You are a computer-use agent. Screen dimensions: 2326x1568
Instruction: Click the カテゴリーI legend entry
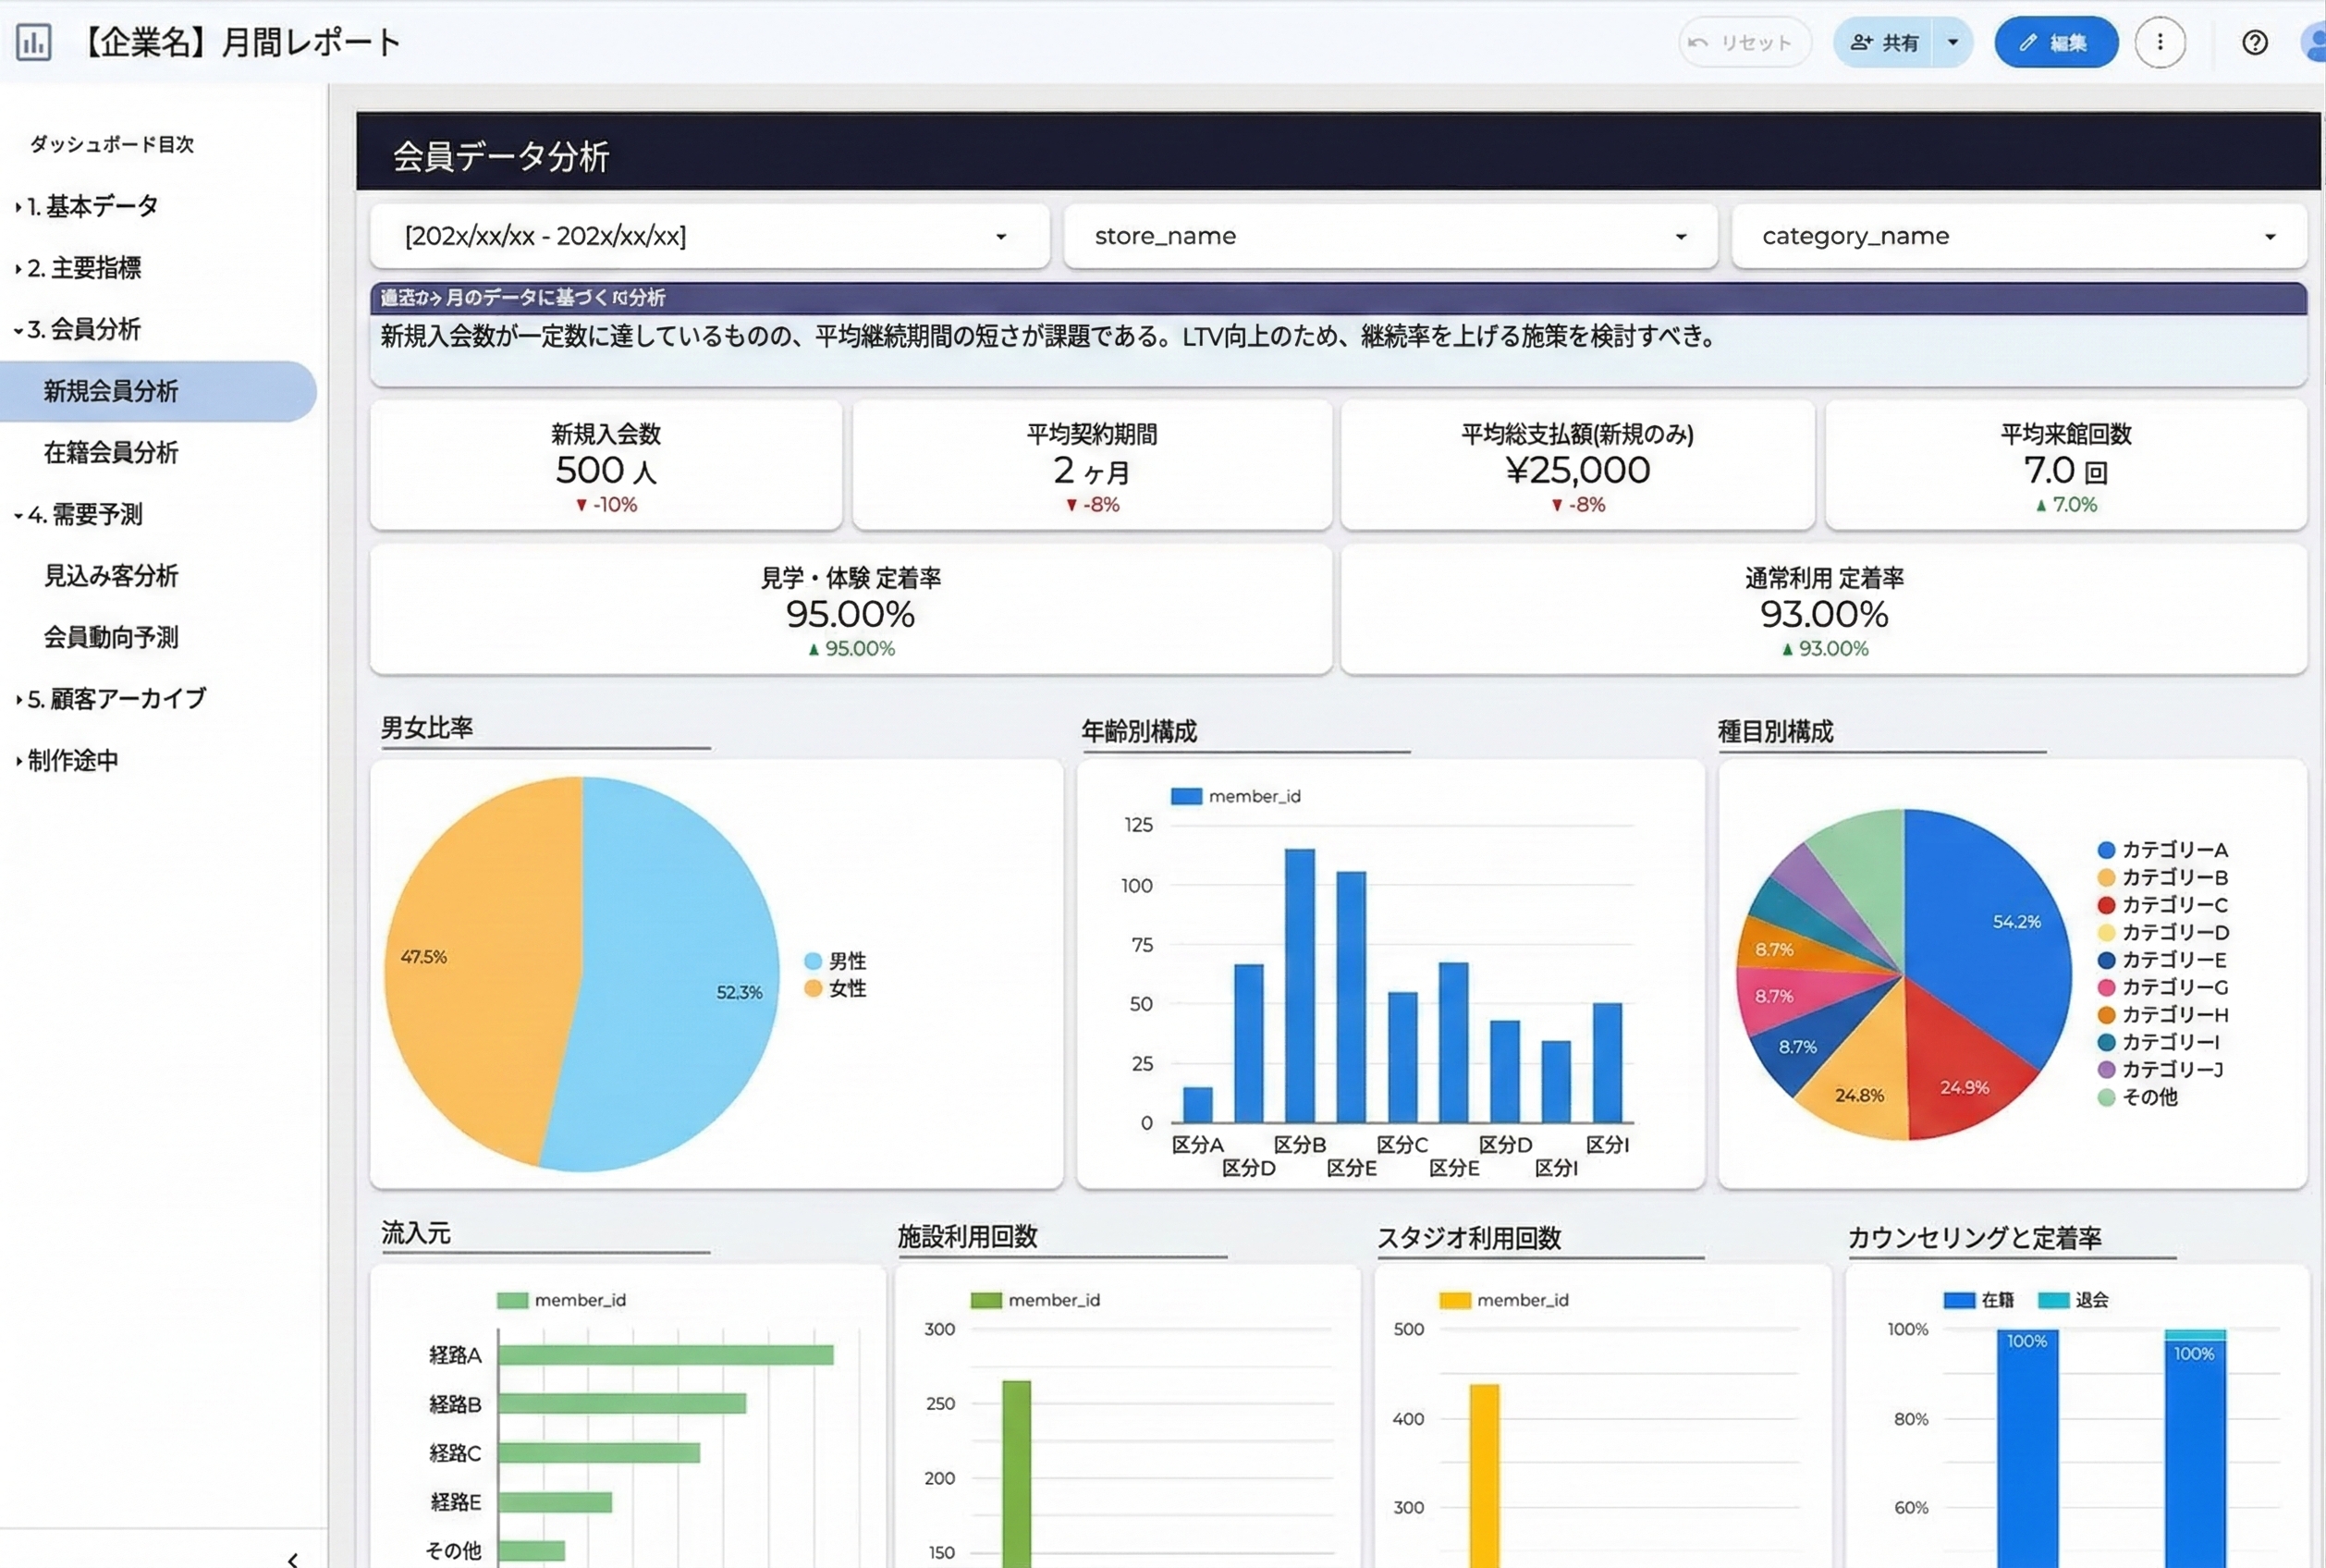pos(2160,1042)
